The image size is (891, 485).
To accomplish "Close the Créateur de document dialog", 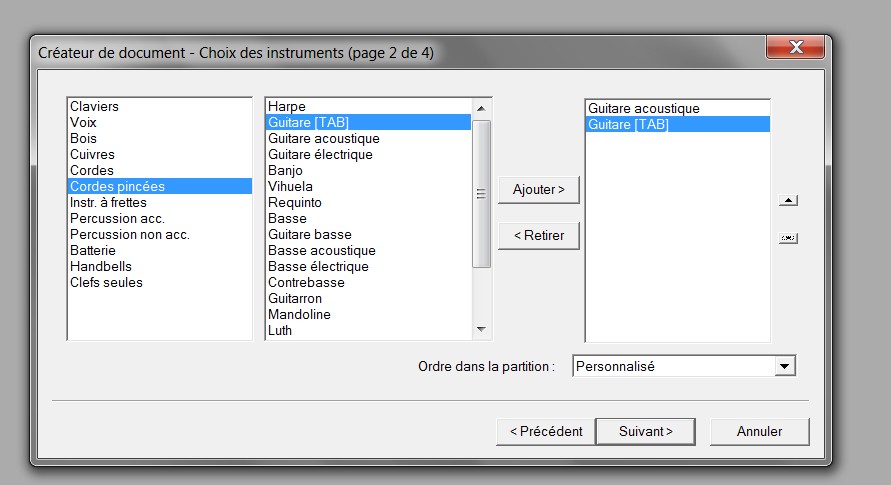I will [x=795, y=48].
